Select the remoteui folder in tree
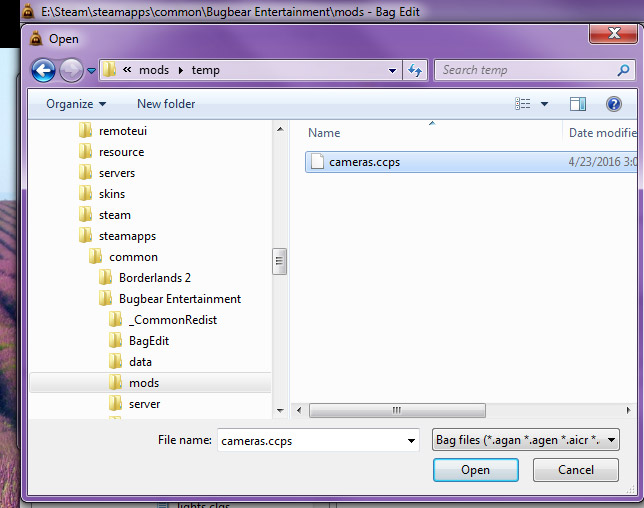Screen dimensions: 644x508 tap(123, 131)
